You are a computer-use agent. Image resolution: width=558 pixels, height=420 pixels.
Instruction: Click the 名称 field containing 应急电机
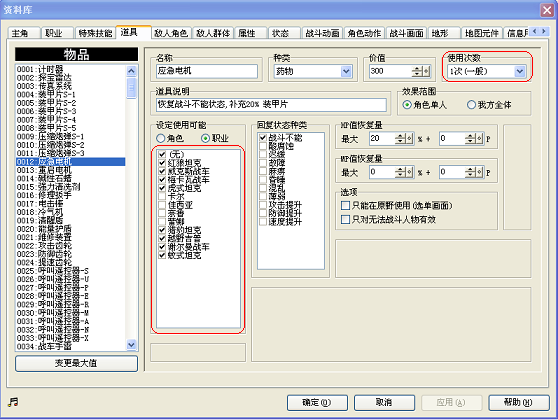206,71
